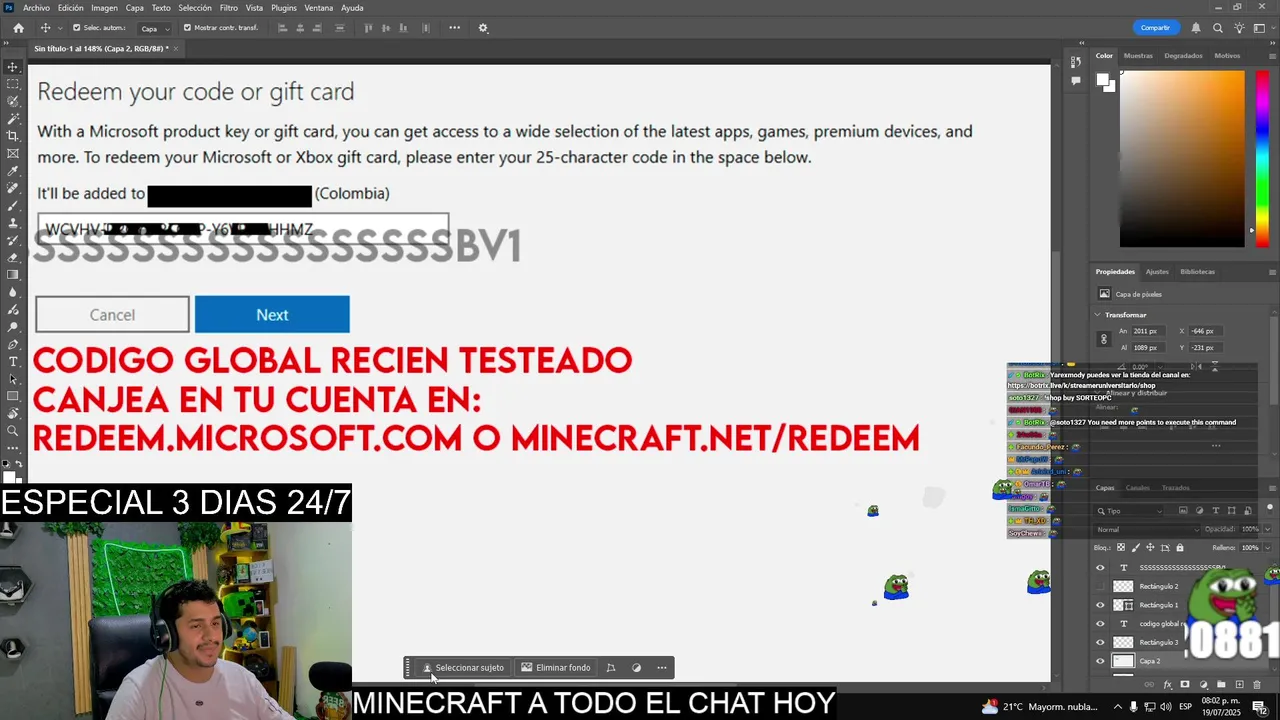The image size is (1280, 720).
Task: Toggle Mostrar contr. transf. checkbox
Action: point(187,28)
